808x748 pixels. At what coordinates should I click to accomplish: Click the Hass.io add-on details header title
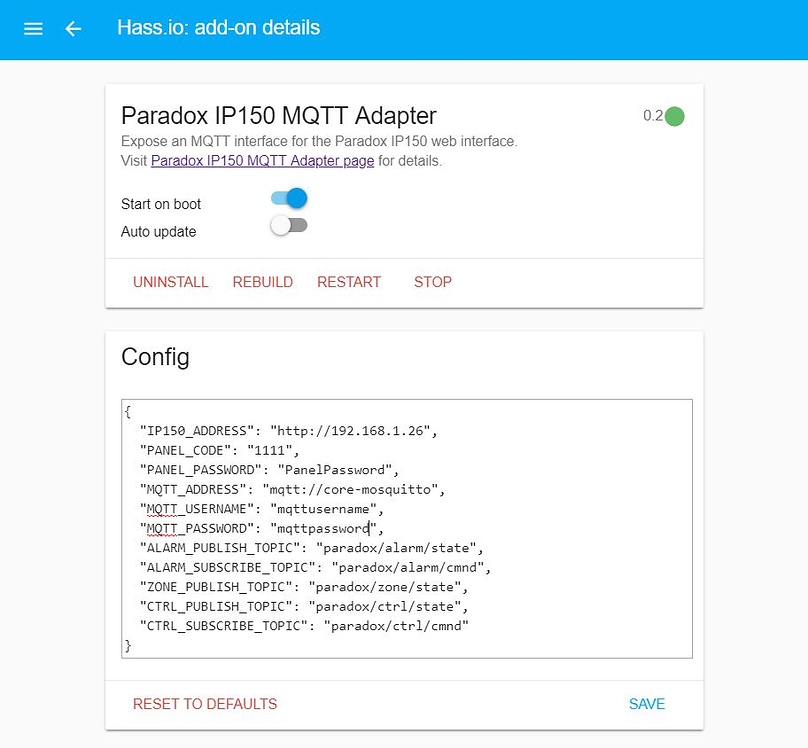[x=218, y=28]
